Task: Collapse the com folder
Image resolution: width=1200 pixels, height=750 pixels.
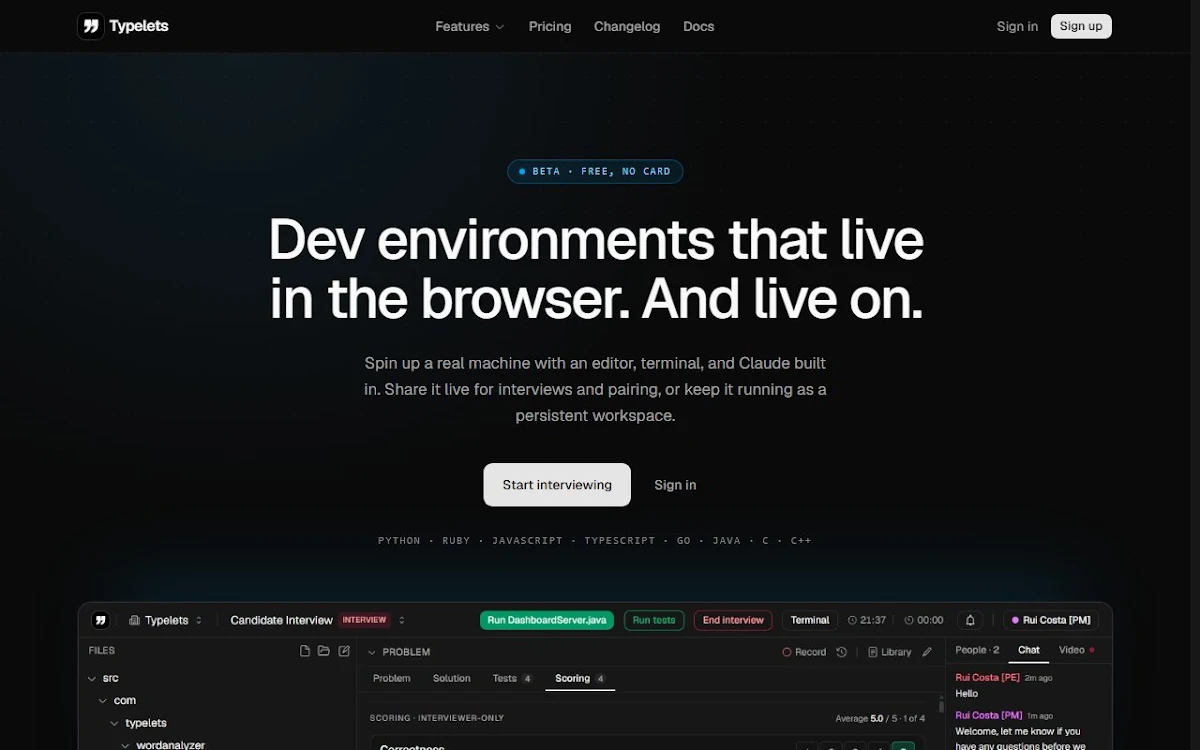Action: click(x=103, y=700)
